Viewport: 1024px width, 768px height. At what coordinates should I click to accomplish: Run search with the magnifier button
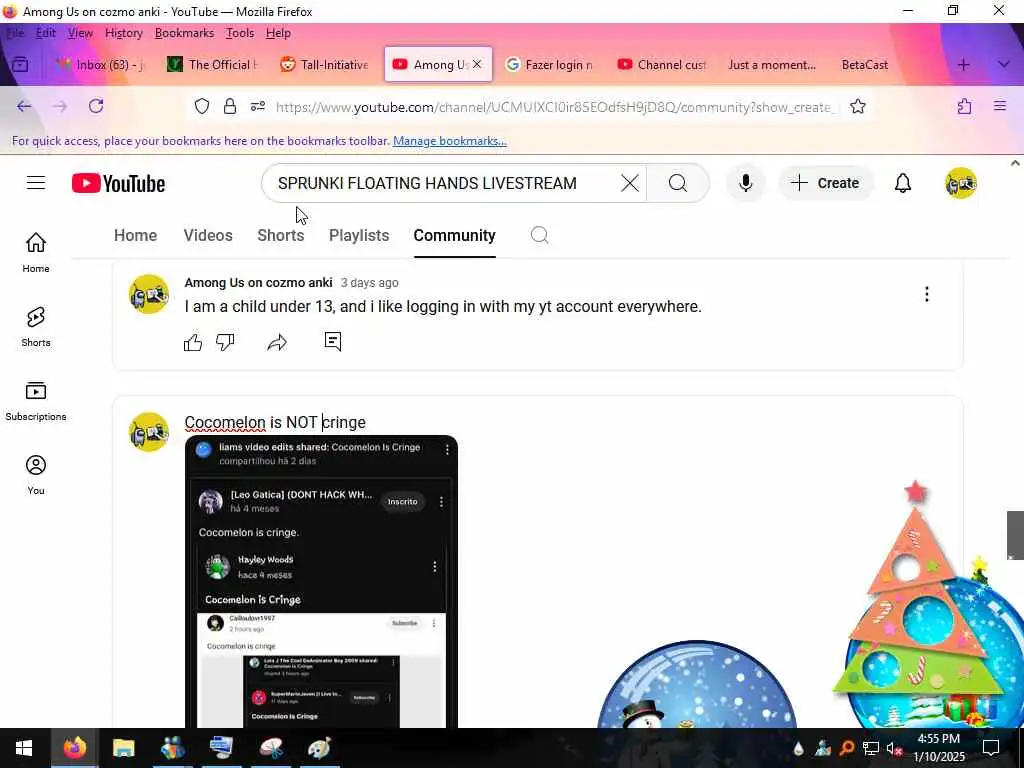point(678,184)
